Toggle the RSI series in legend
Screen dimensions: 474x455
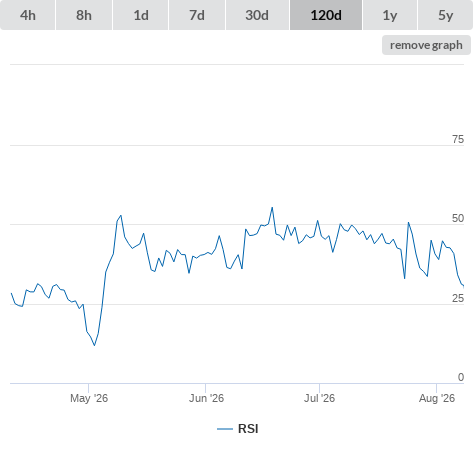[248, 429]
